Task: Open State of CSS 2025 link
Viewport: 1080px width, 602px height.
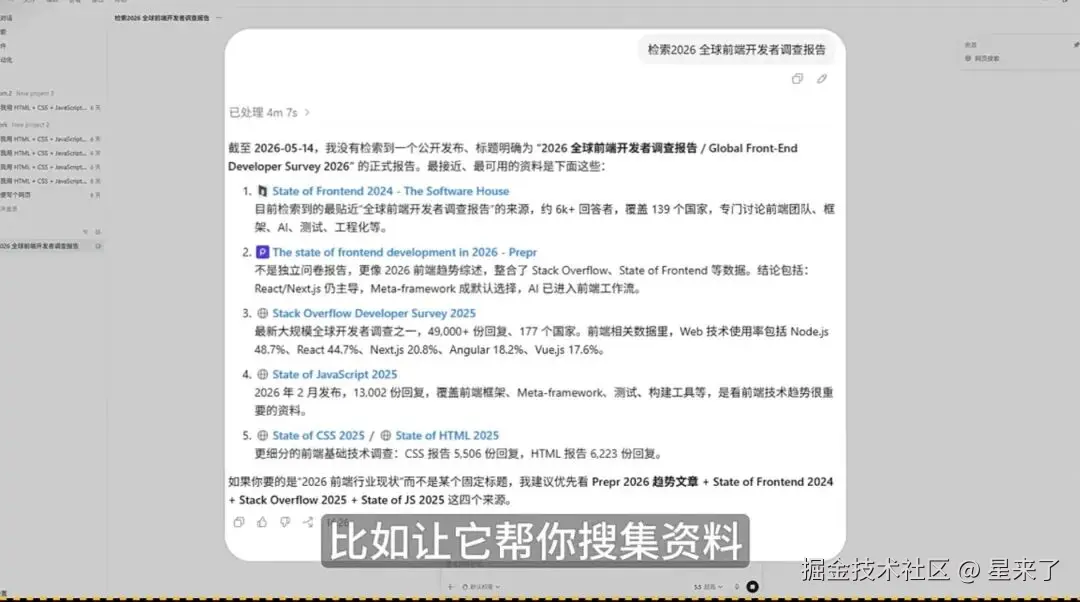Action: 318,435
